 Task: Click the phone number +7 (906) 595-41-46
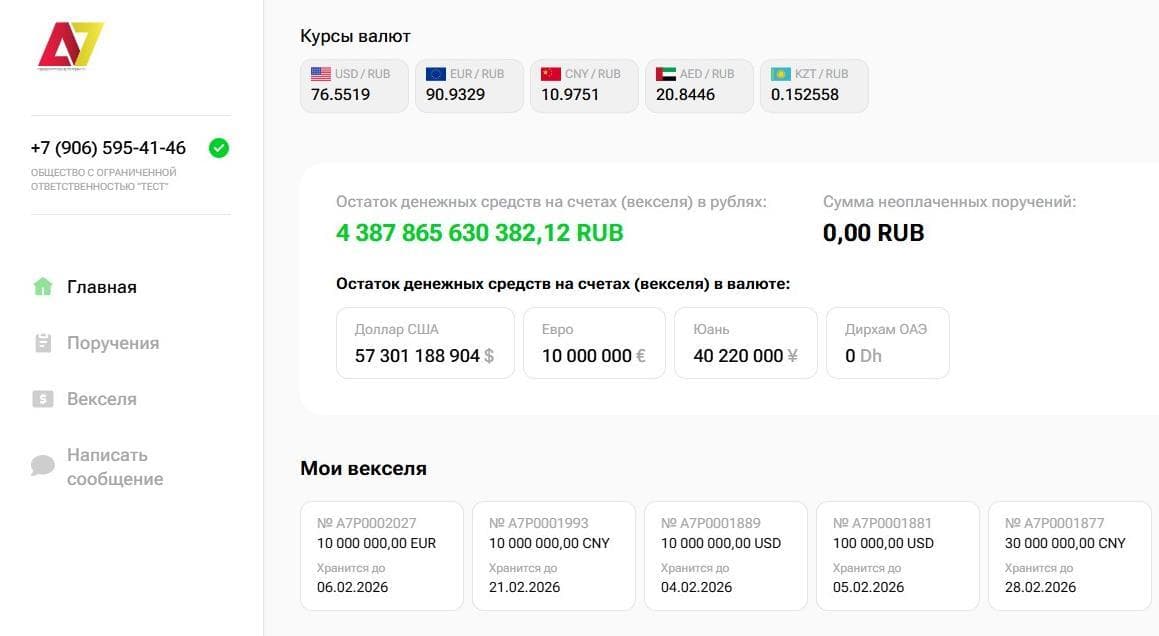click(x=107, y=147)
